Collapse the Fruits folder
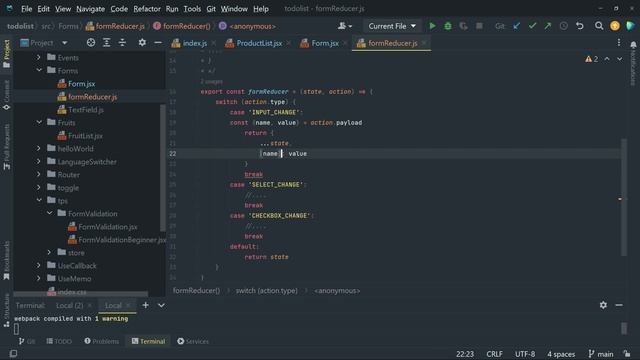Viewport: 640px width, 360px height. click(x=39, y=122)
